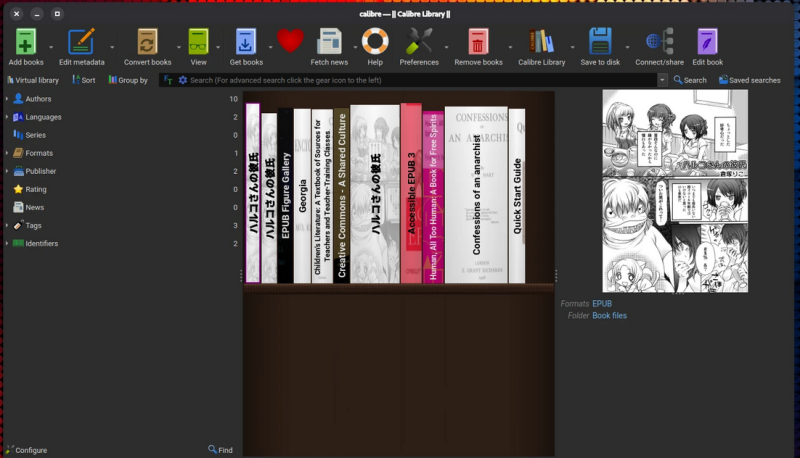Click the red heart donate icon
This screenshot has height=458, width=800.
[290, 41]
